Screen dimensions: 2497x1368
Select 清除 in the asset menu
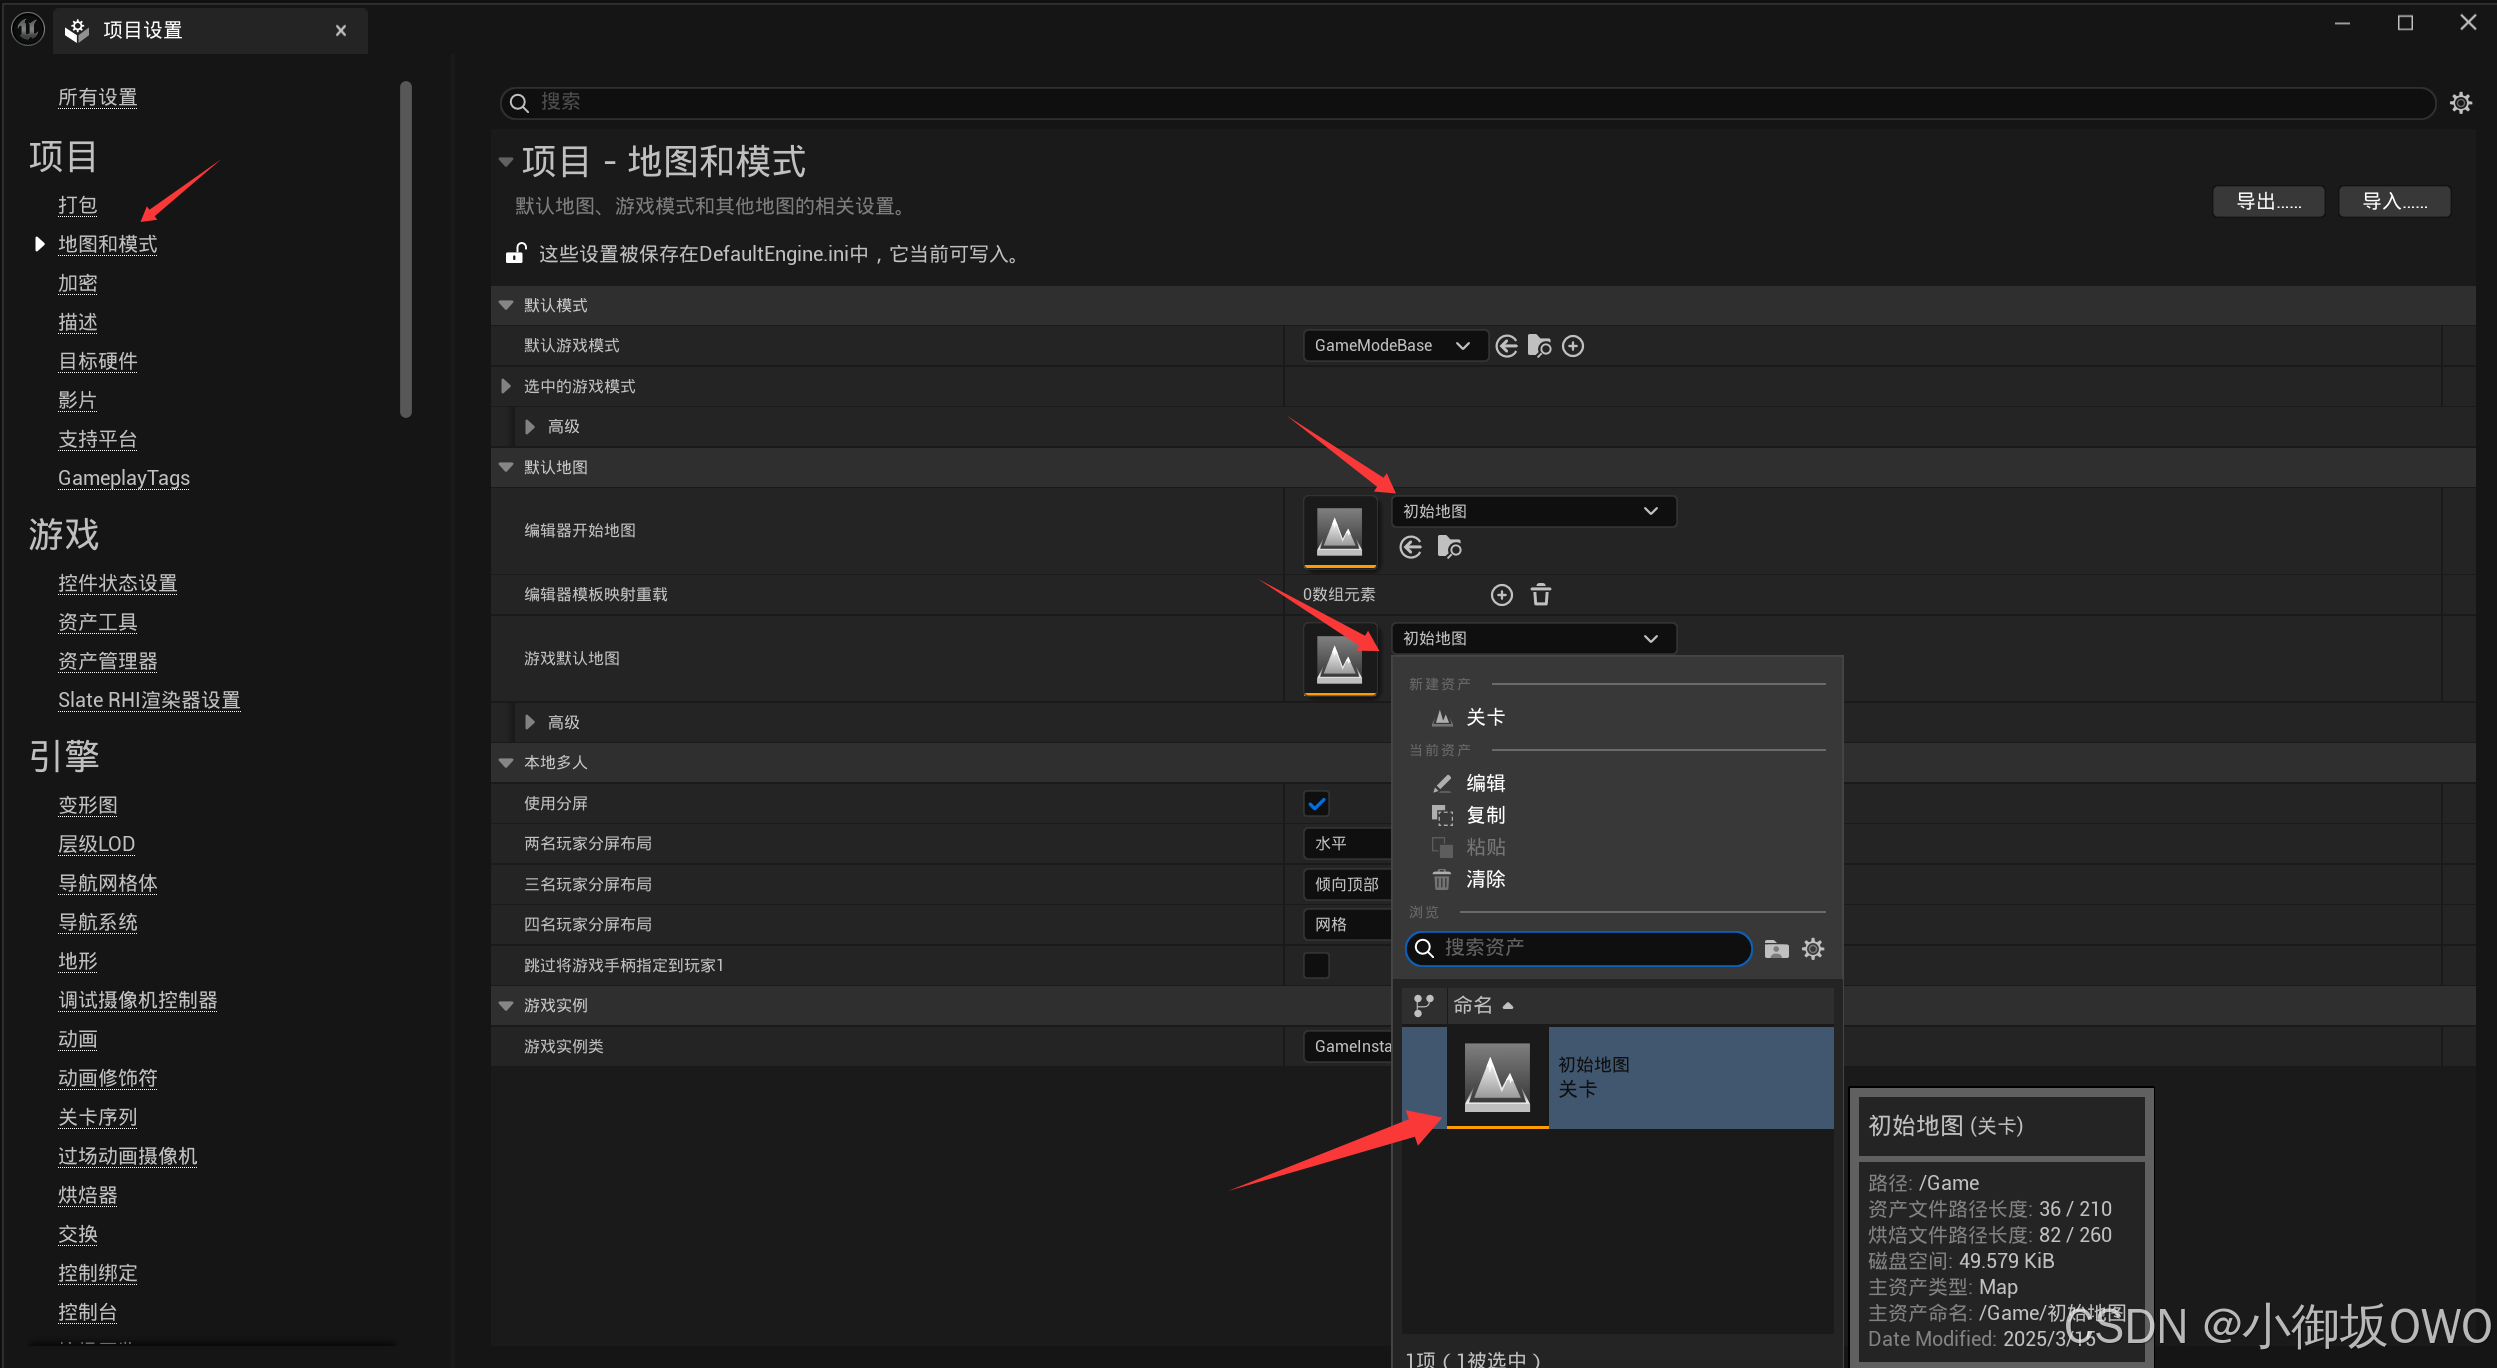(1484, 879)
